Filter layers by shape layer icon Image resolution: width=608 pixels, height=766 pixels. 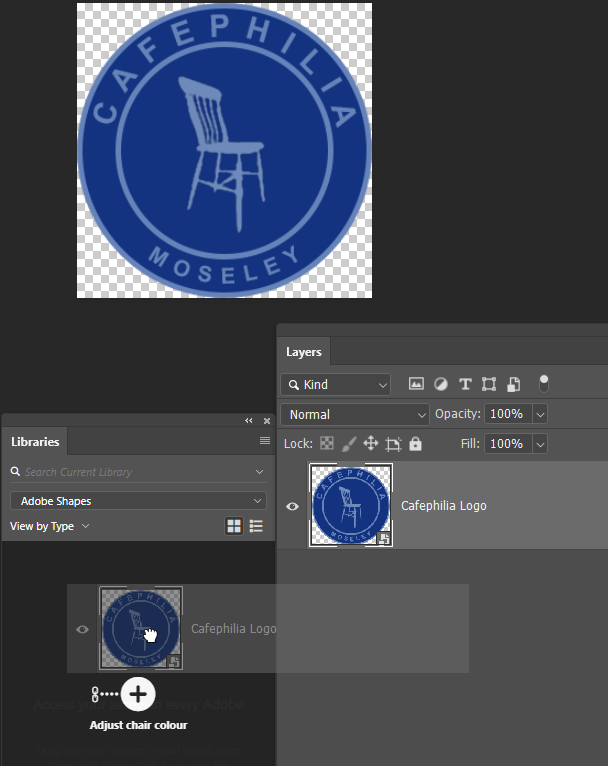tap(489, 384)
